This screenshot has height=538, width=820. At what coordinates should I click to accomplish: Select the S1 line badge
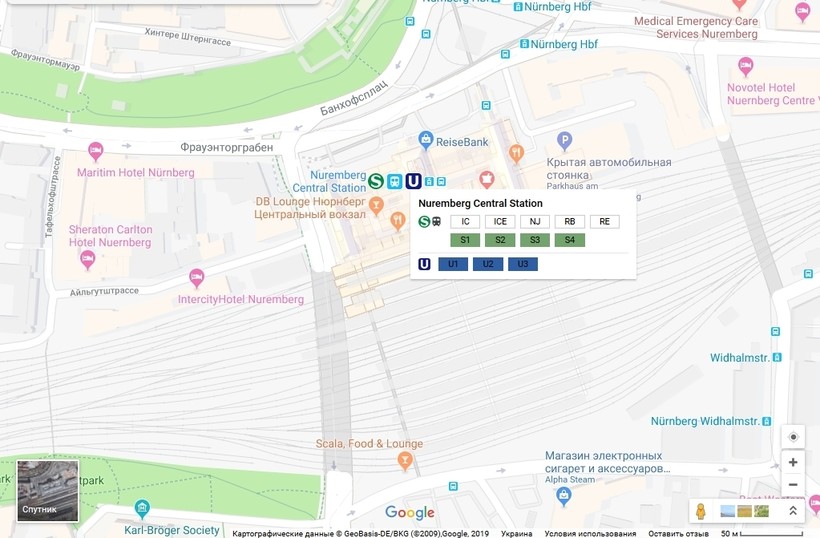[465, 240]
